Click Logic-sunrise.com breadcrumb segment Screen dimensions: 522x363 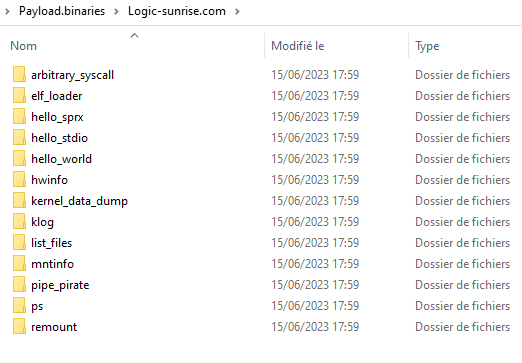[x=177, y=11]
